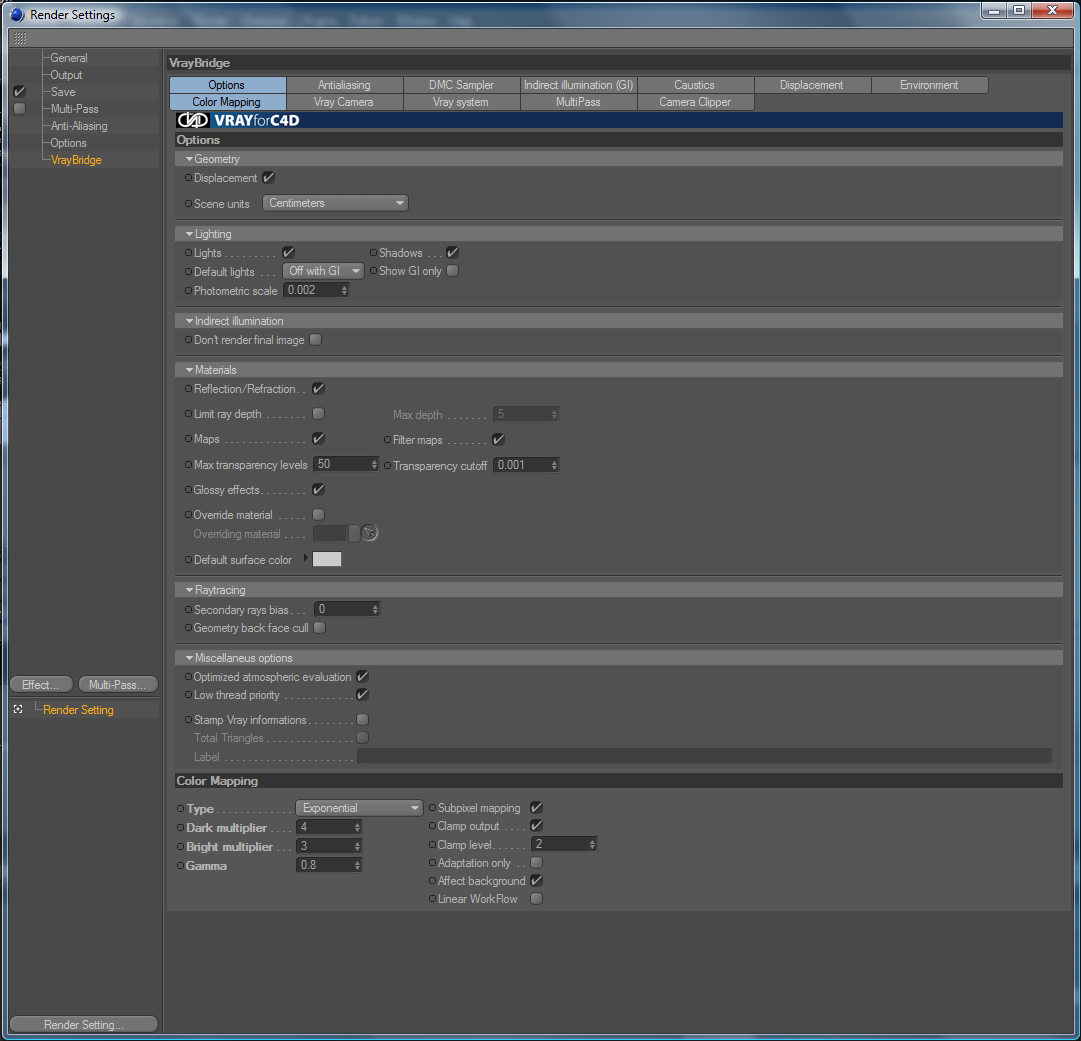The width and height of the screenshot is (1081, 1041).
Task: Open the Environment tab
Action: 929,85
